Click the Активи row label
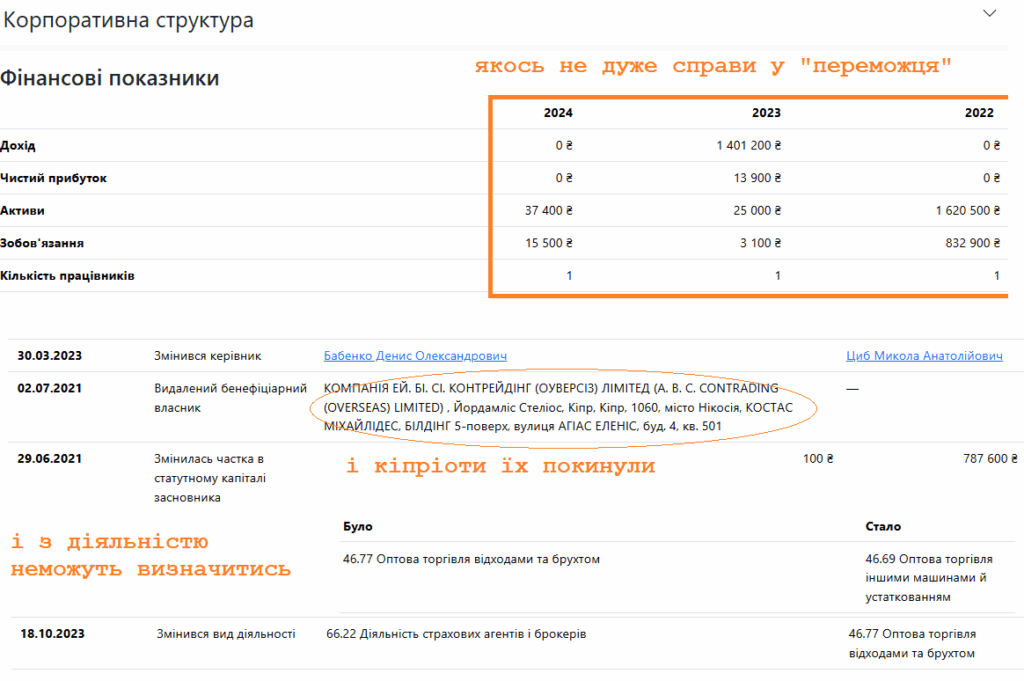 click(x=22, y=211)
